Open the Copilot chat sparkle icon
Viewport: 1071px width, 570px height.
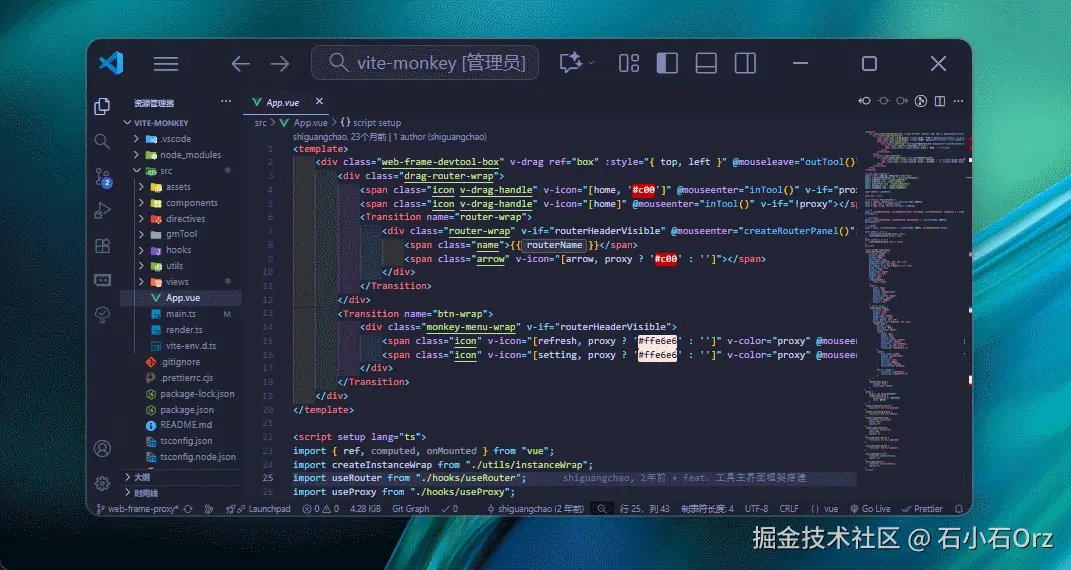pos(570,63)
